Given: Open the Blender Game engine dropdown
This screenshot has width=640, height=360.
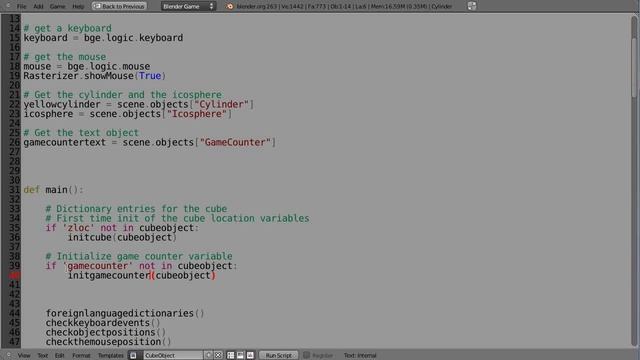Looking at the screenshot, I should click(x=188, y=6).
